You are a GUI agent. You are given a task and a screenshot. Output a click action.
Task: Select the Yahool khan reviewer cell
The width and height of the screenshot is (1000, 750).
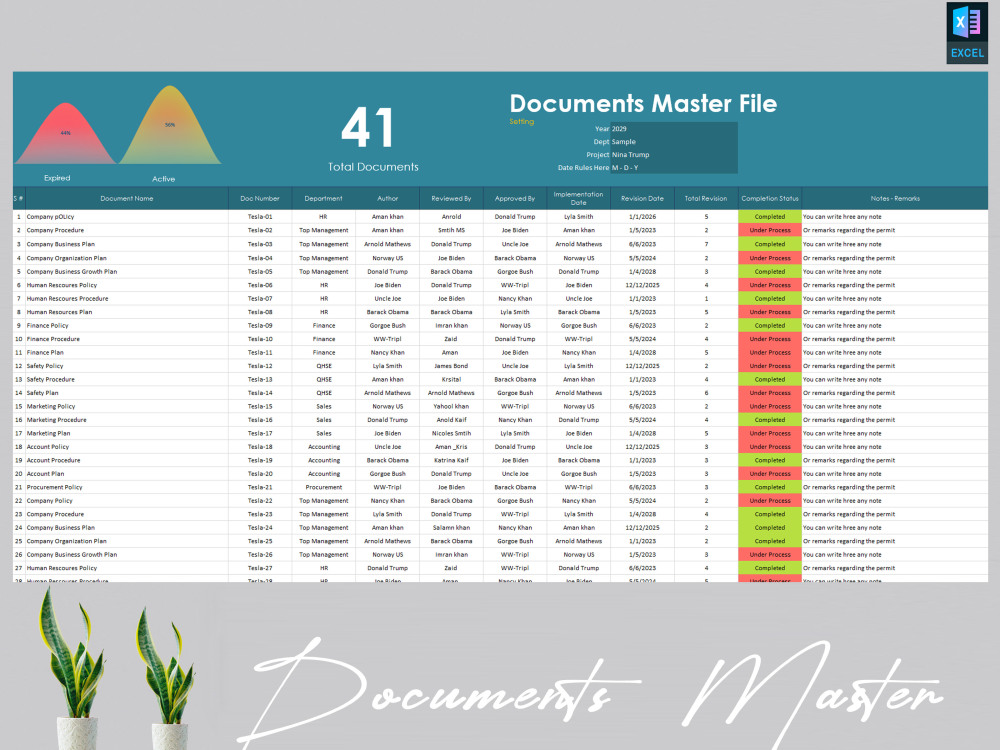click(x=451, y=406)
